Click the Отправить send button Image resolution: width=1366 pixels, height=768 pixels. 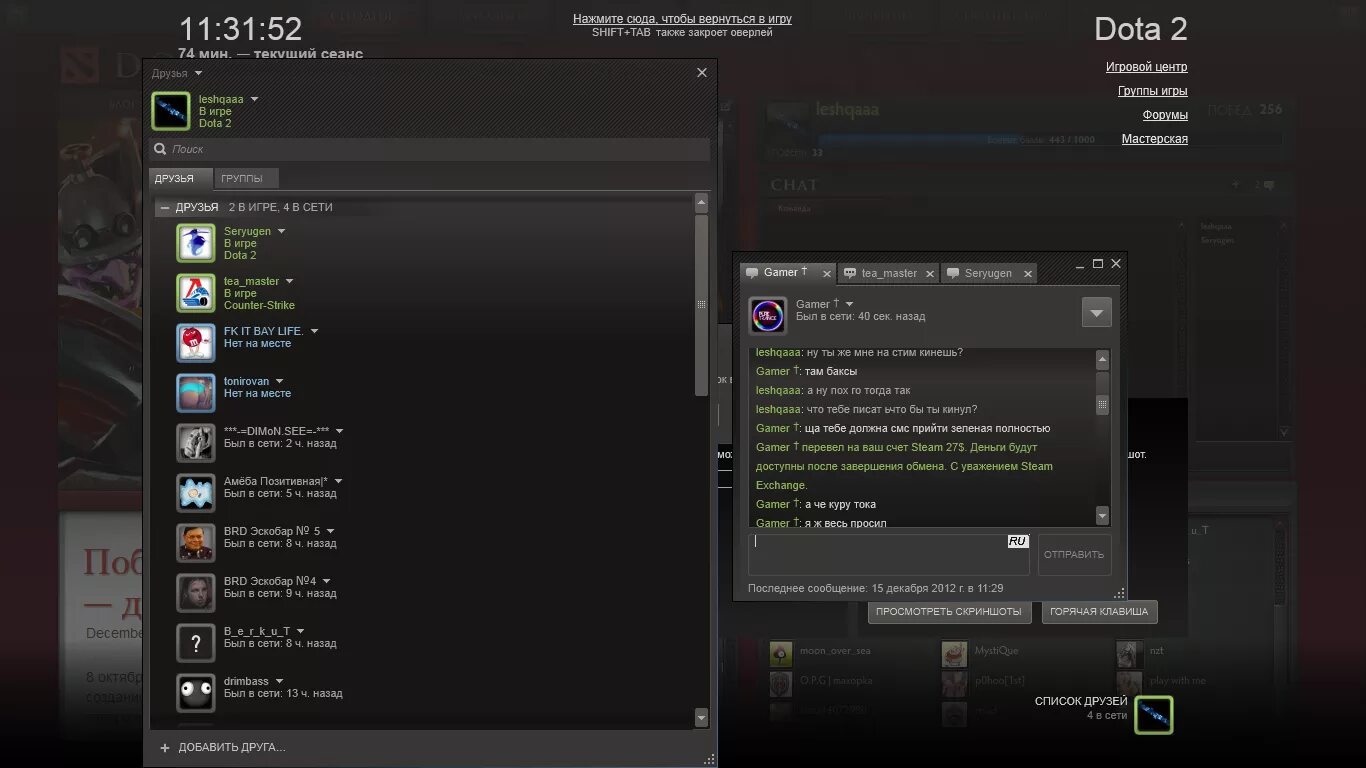tap(1074, 554)
